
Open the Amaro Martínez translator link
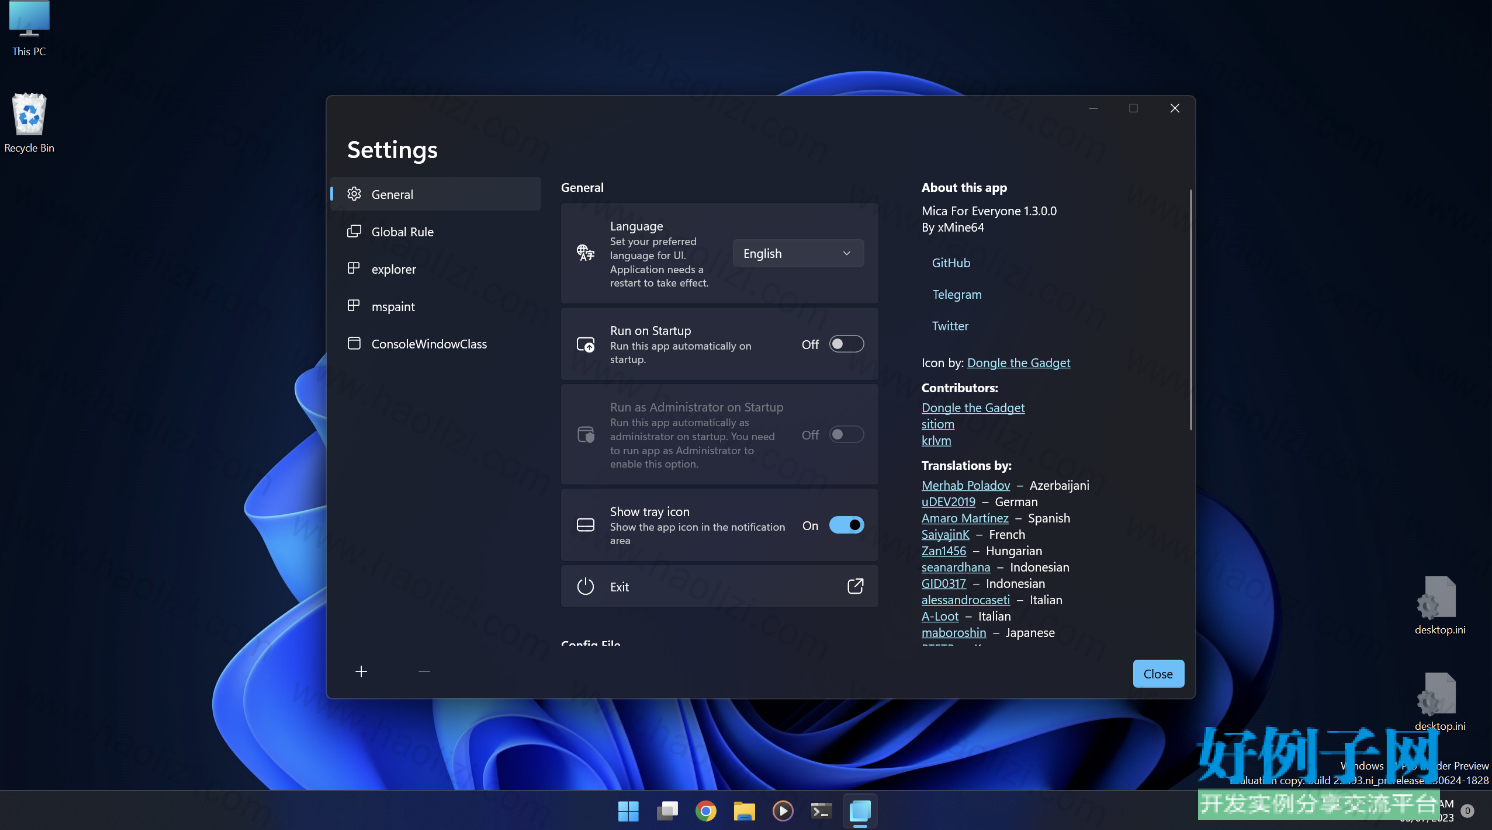pyautogui.click(x=965, y=519)
